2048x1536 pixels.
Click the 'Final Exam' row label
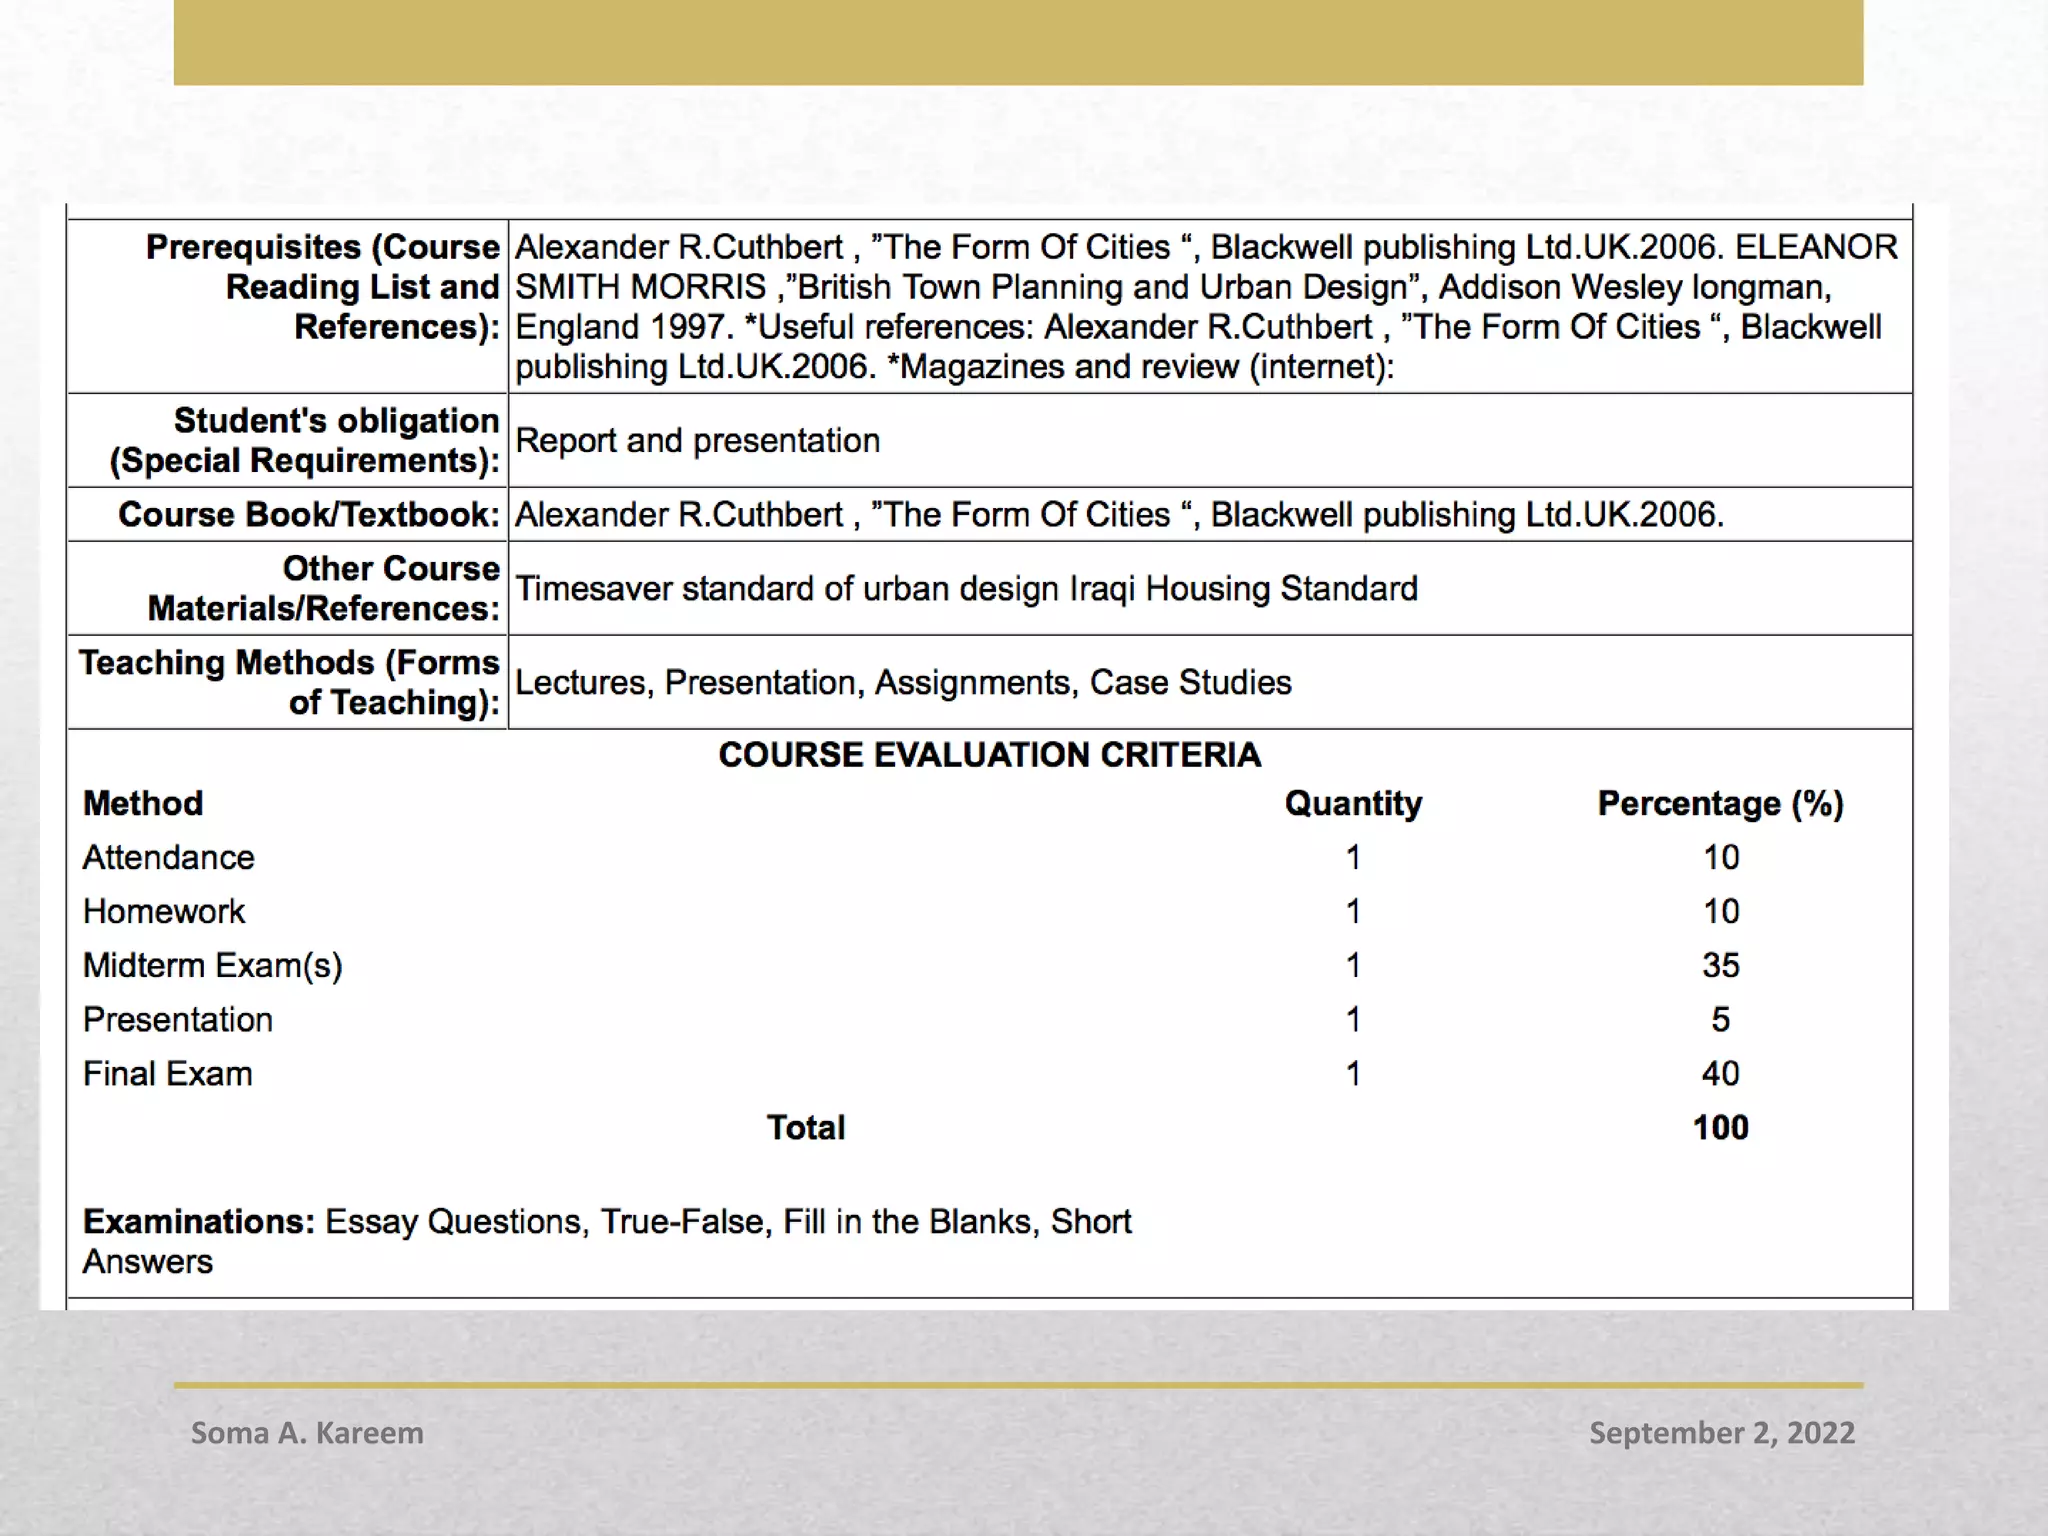tap(167, 1073)
